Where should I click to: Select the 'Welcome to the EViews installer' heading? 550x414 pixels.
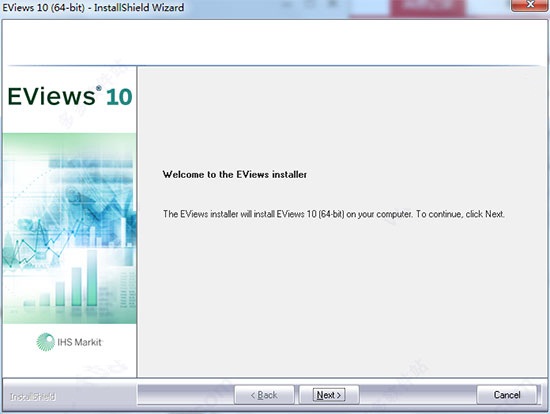(235, 174)
